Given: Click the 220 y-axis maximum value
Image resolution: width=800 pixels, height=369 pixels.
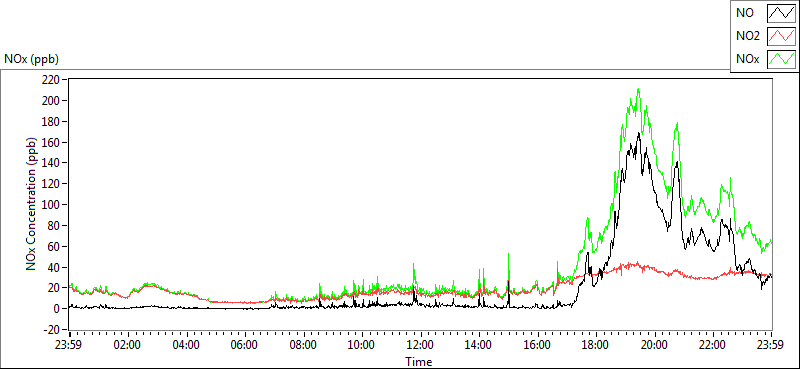Looking at the screenshot, I should [52, 80].
